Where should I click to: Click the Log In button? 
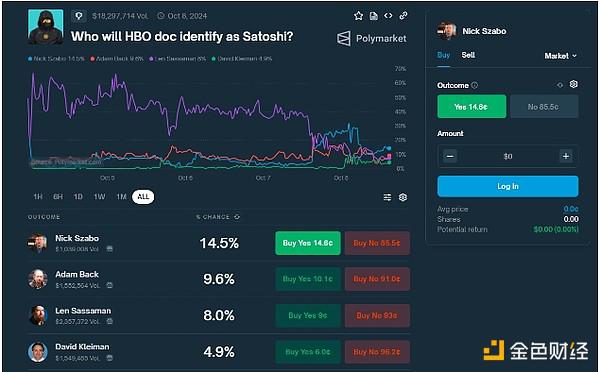pyautogui.click(x=508, y=186)
